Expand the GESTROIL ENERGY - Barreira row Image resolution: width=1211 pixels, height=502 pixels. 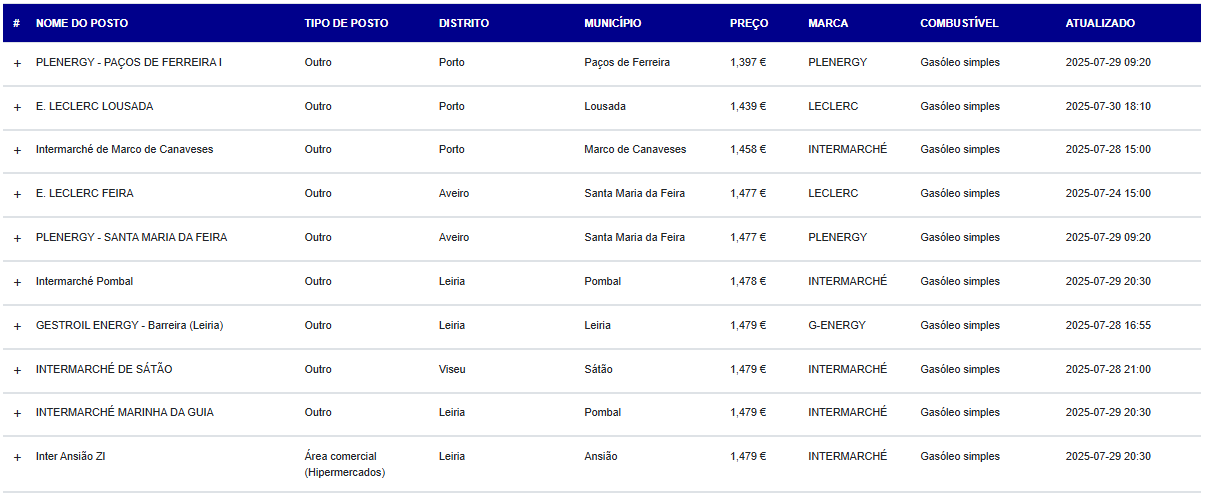[17, 326]
